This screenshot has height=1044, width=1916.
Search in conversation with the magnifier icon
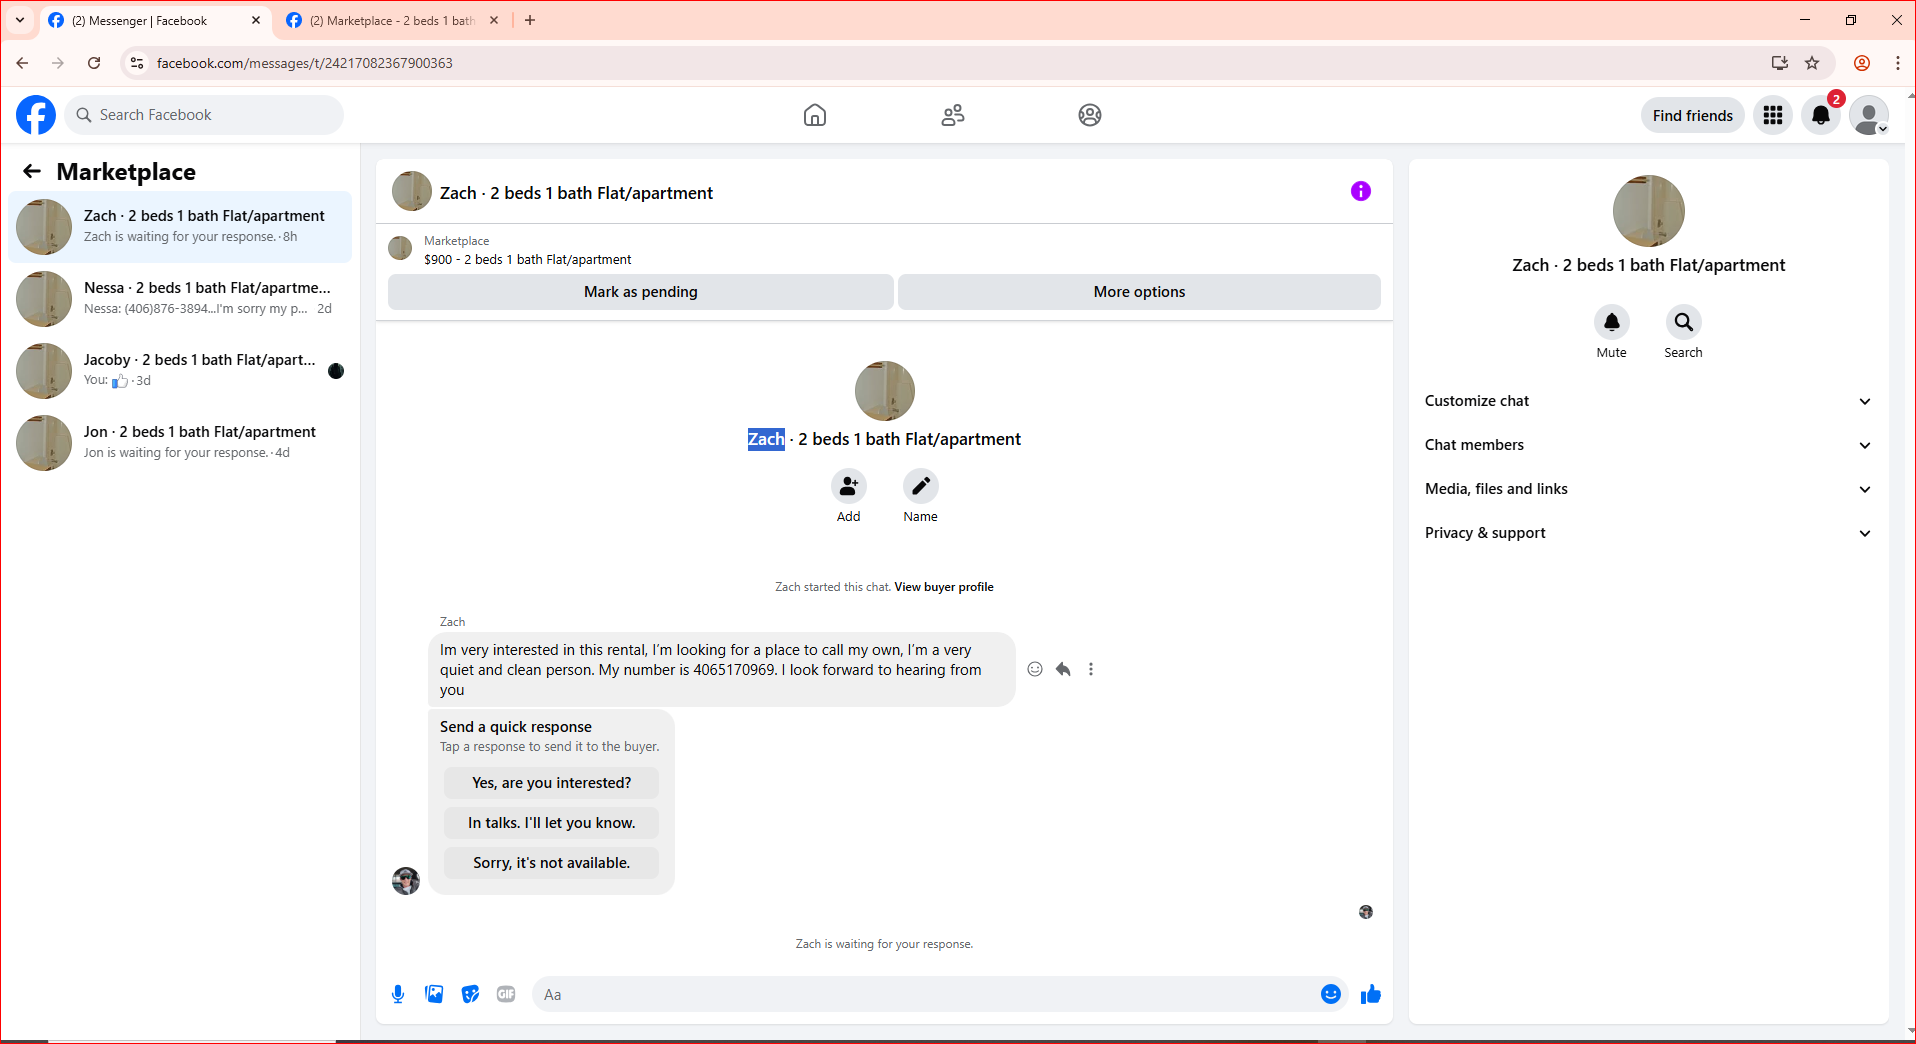(x=1684, y=322)
